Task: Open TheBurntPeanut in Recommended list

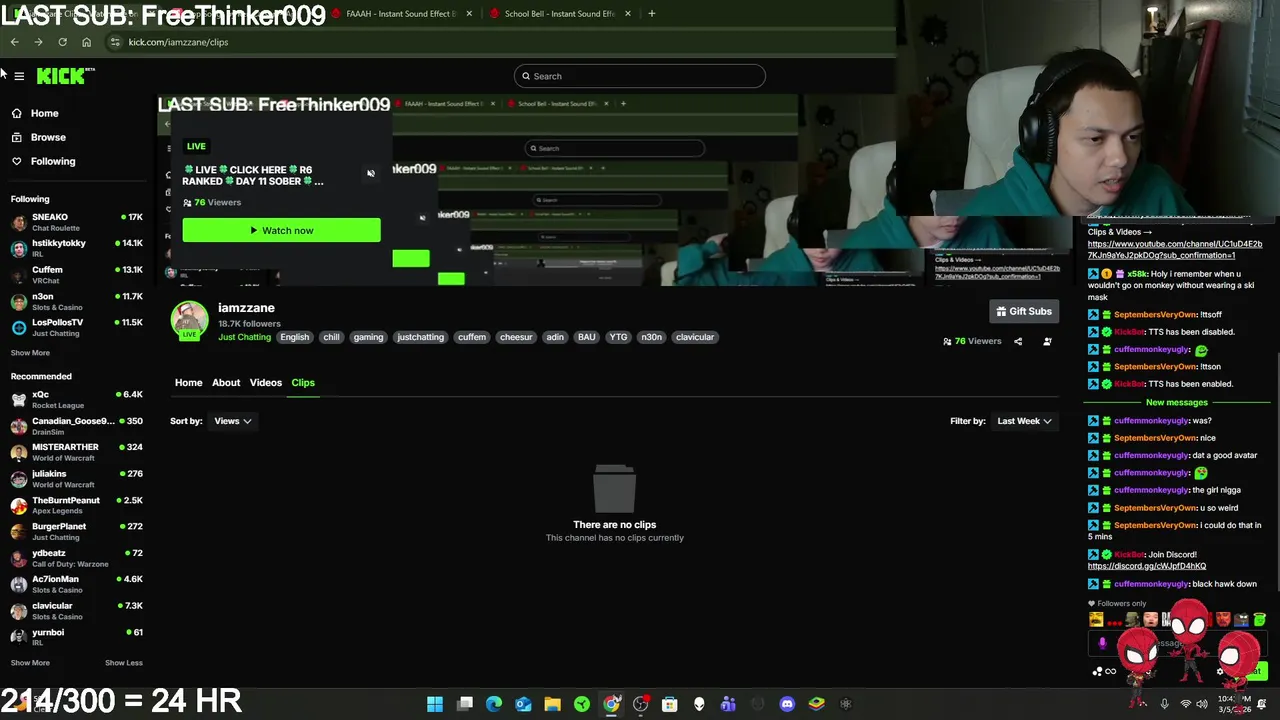Action: coord(76,505)
